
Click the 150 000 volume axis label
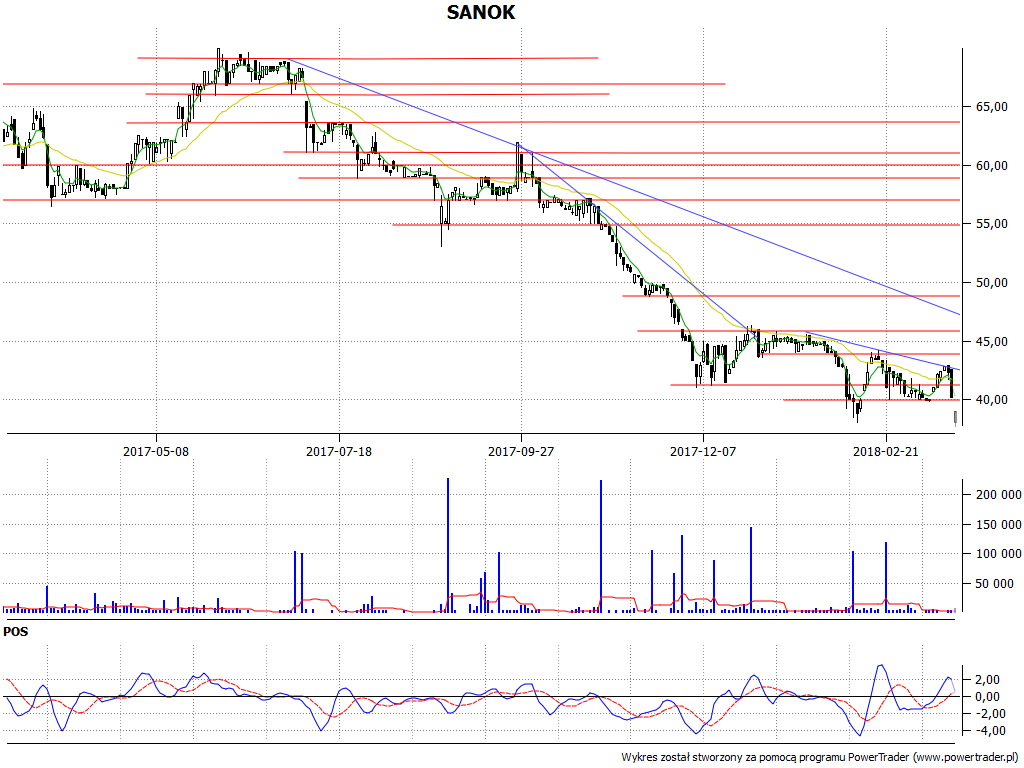(999, 524)
